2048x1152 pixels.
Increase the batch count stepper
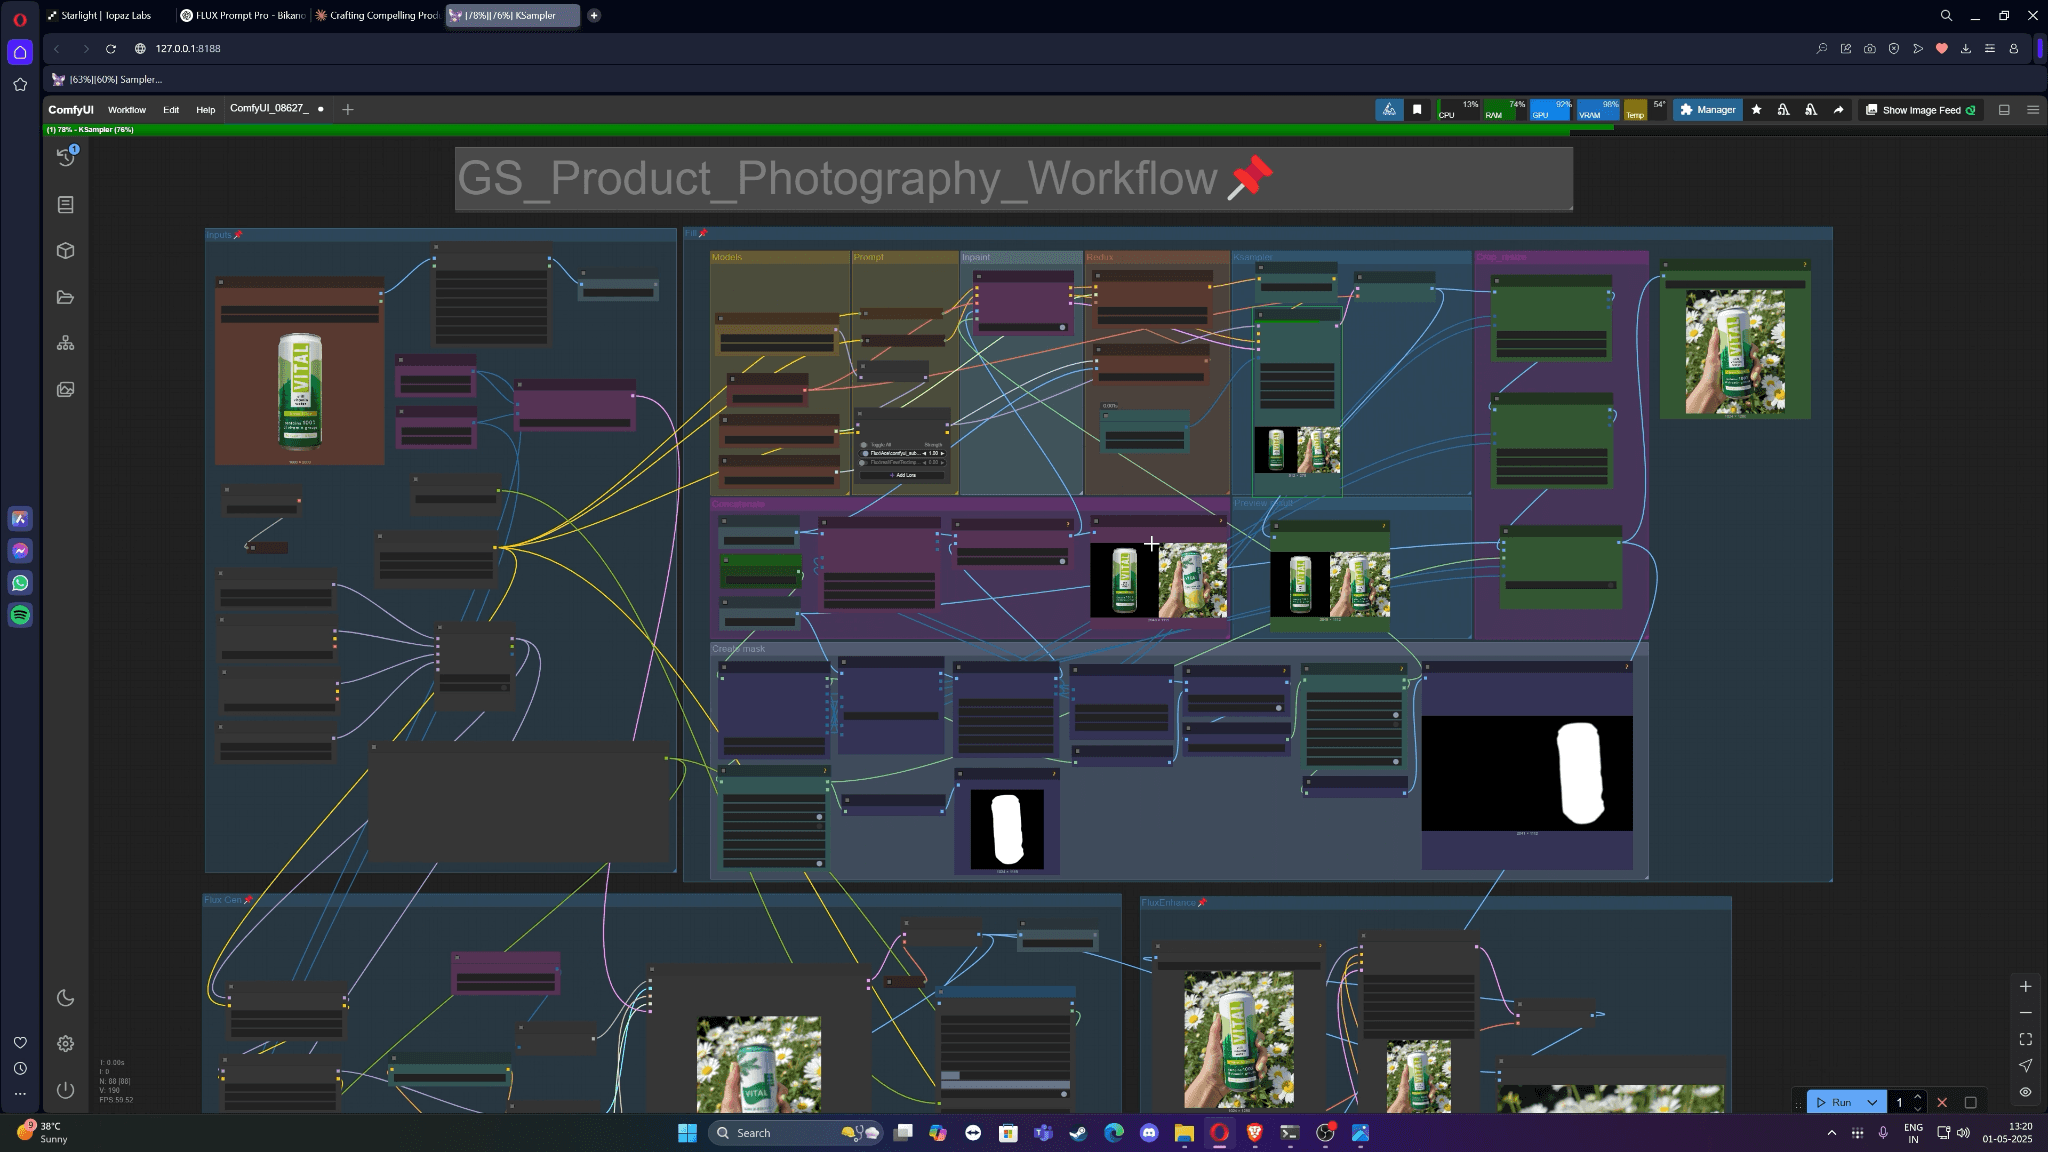(1917, 1097)
